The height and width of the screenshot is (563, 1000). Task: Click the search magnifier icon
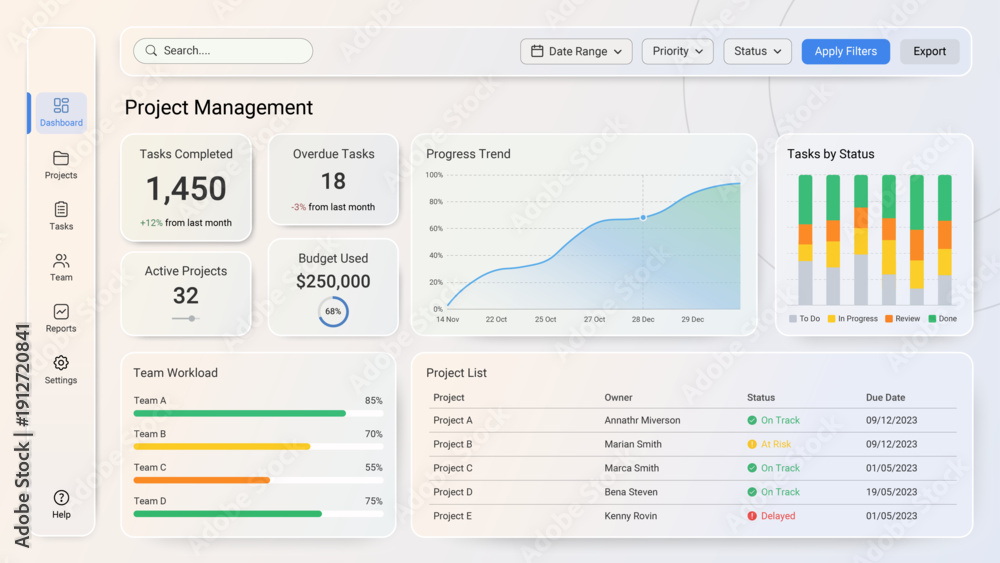(x=151, y=50)
